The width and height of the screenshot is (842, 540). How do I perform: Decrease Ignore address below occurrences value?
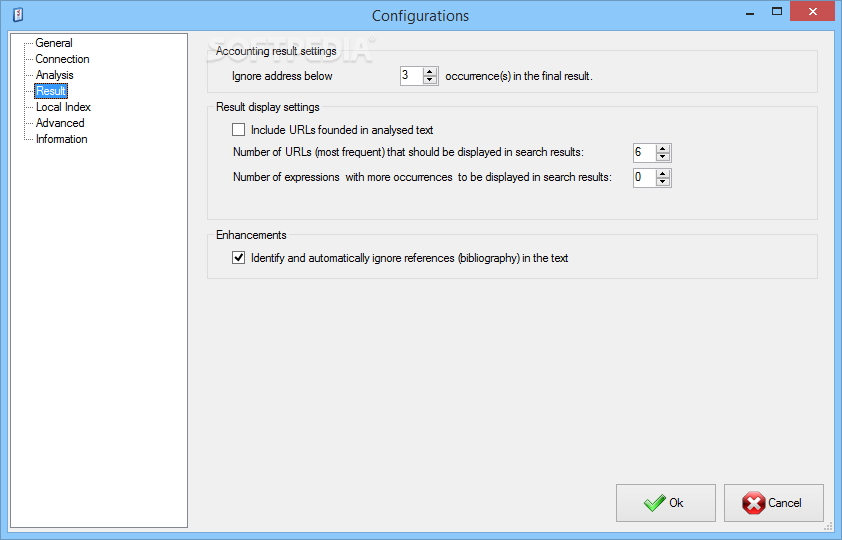(x=430, y=80)
